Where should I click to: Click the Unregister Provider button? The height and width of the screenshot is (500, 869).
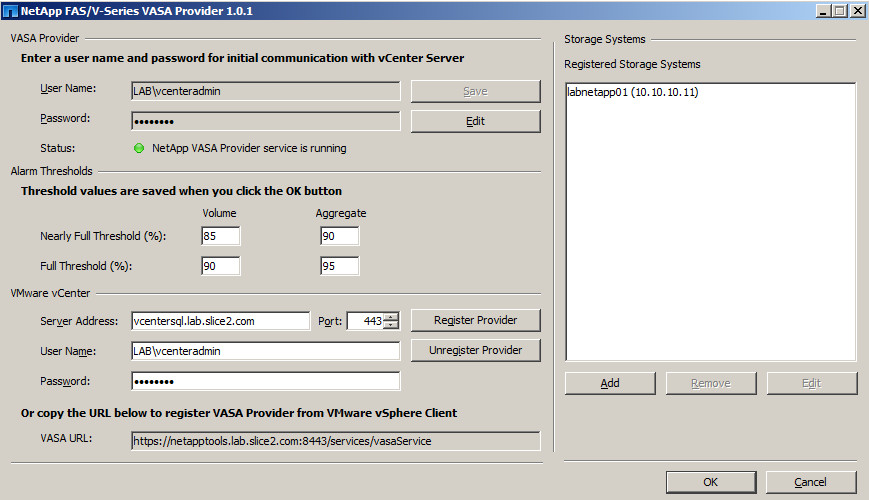[x=476, y=350]
